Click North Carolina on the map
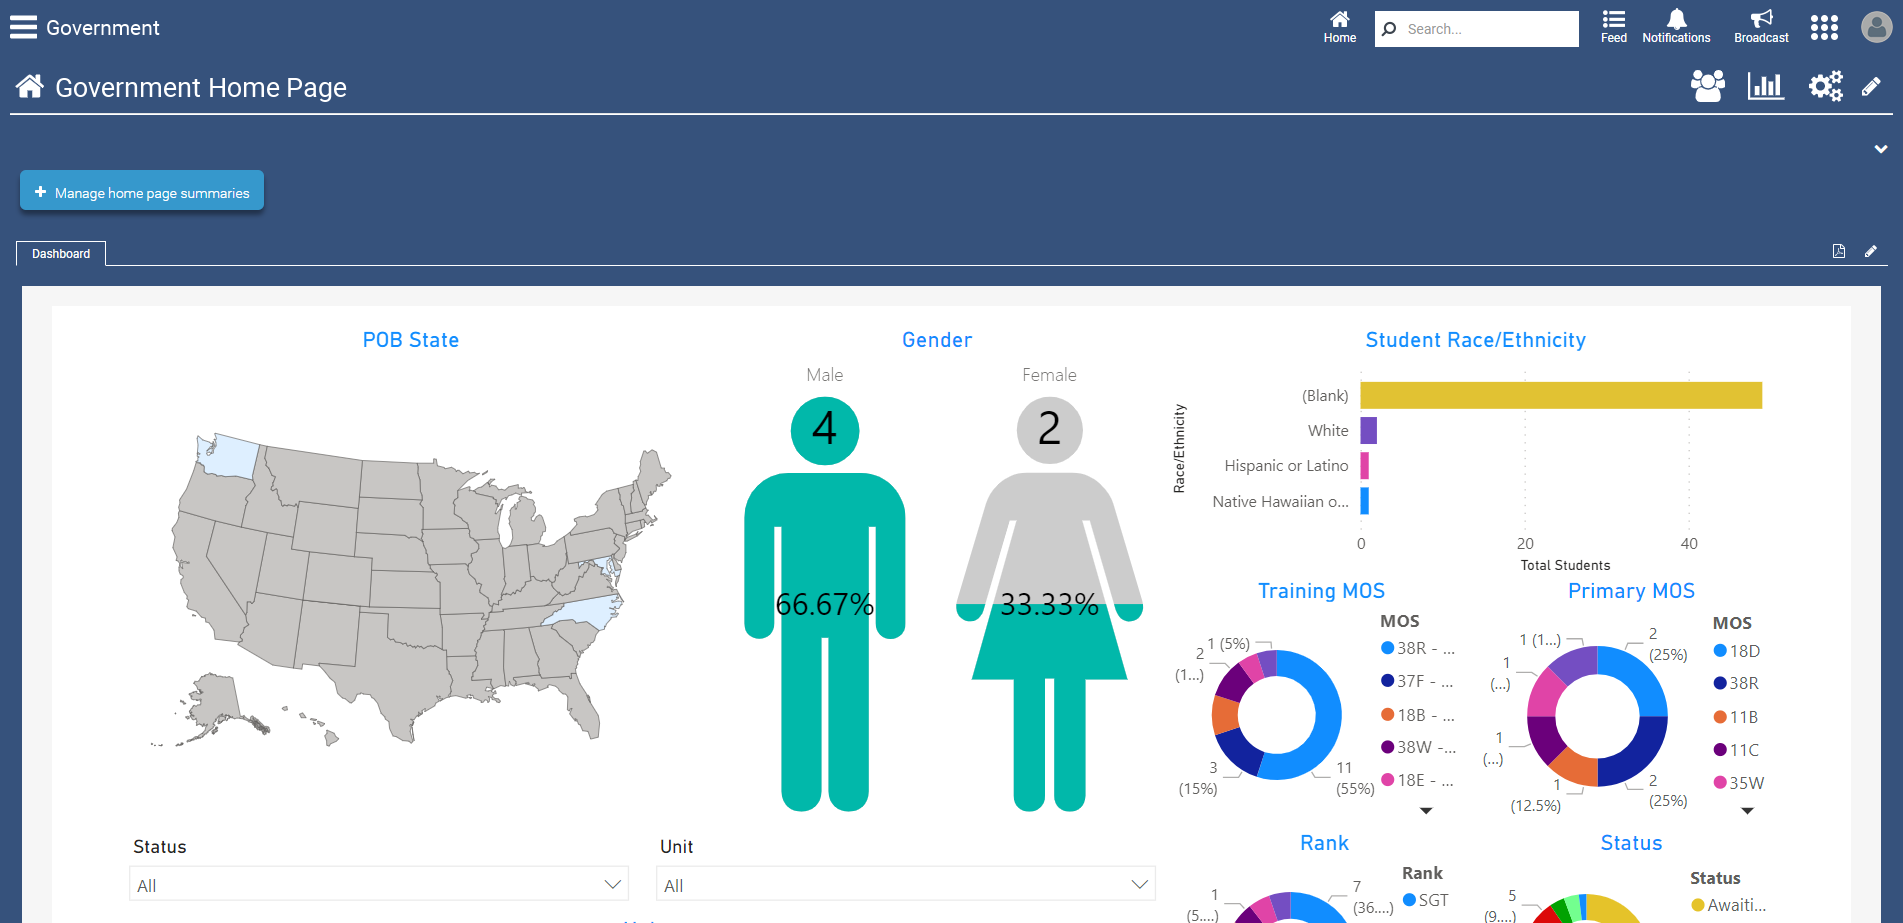 point(585,611)
